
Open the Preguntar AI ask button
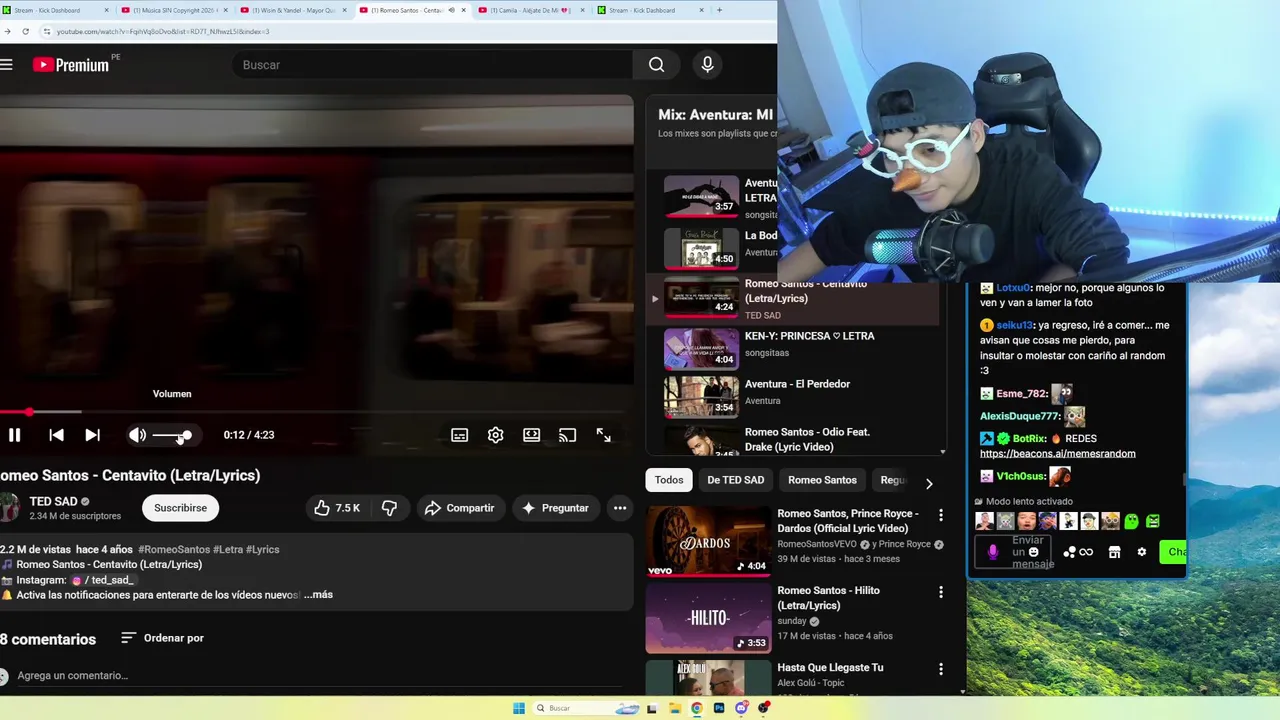555,508
